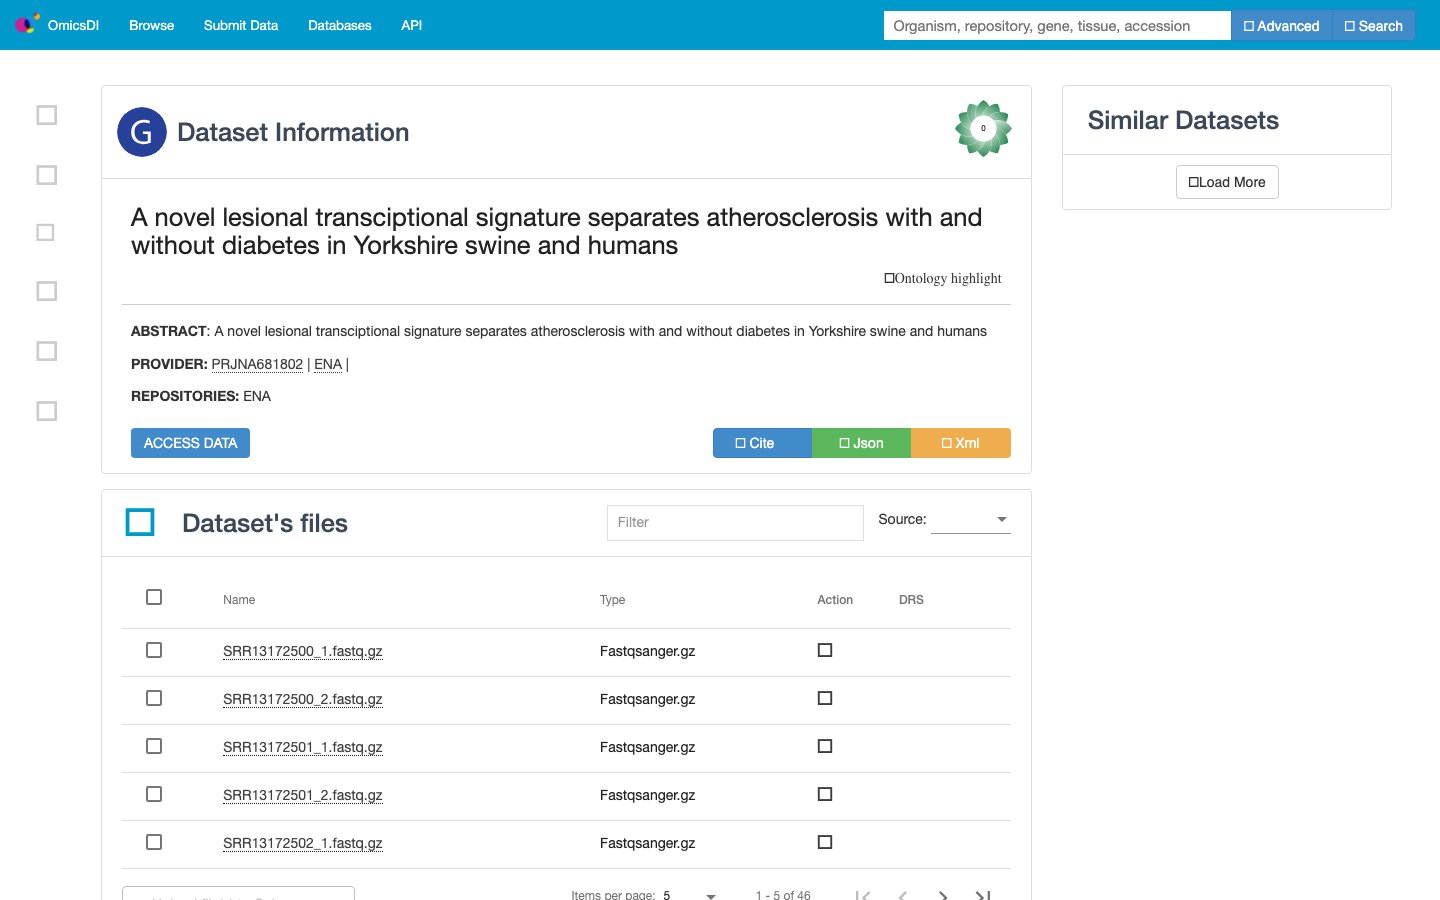Click the action icon for SRR13172501_1.fastq.gz
The height and width of the screenshot is (900, 1440).
point(825,746)
